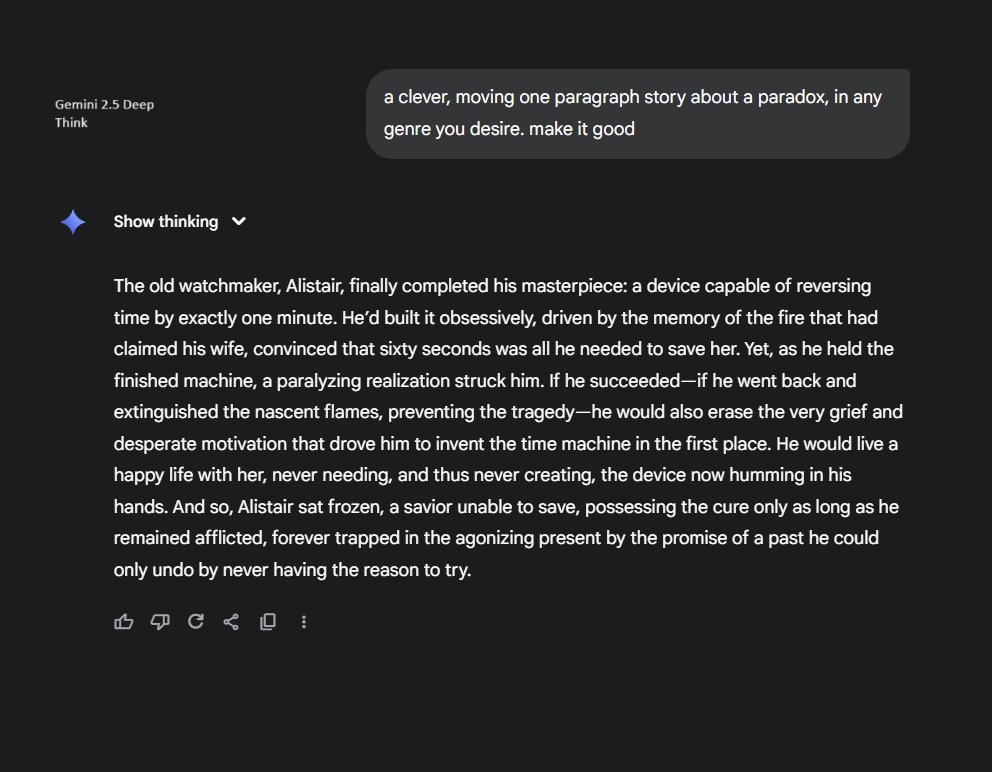Click the user prompt message bubble
This screenshot has width=992, height=772.
(x=637, y=113)
